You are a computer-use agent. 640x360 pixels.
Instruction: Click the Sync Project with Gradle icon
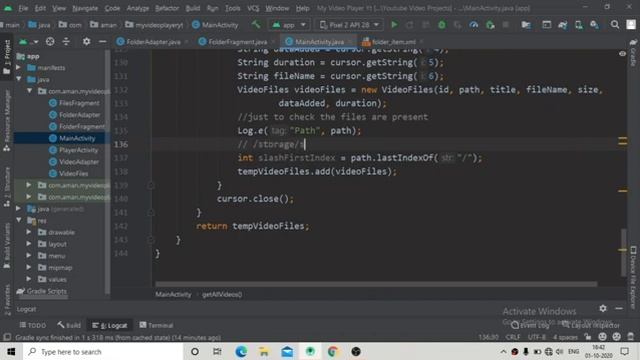pos(562,25)
